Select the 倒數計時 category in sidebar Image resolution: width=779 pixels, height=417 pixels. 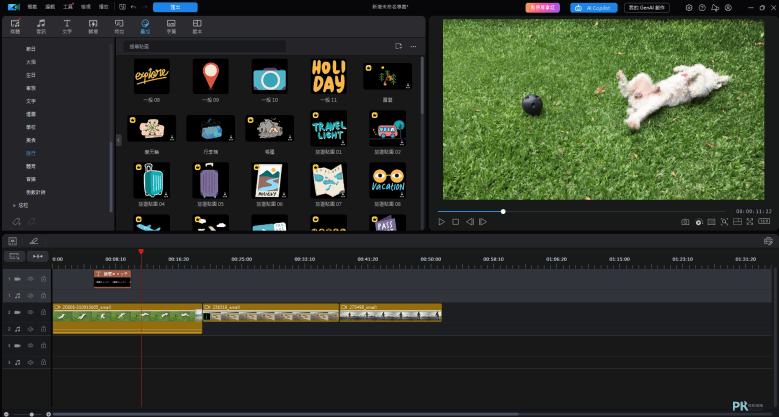coord(36,192)
